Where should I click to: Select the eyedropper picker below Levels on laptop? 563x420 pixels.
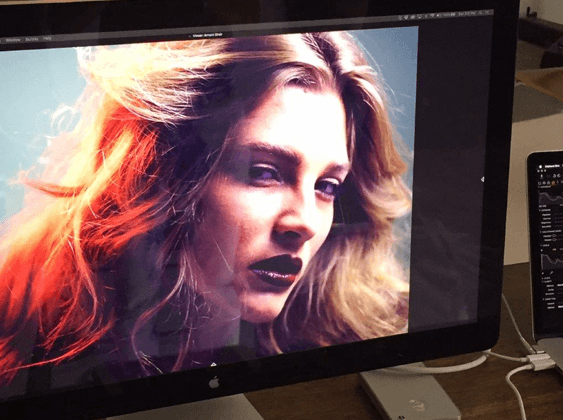coord(552,272)
